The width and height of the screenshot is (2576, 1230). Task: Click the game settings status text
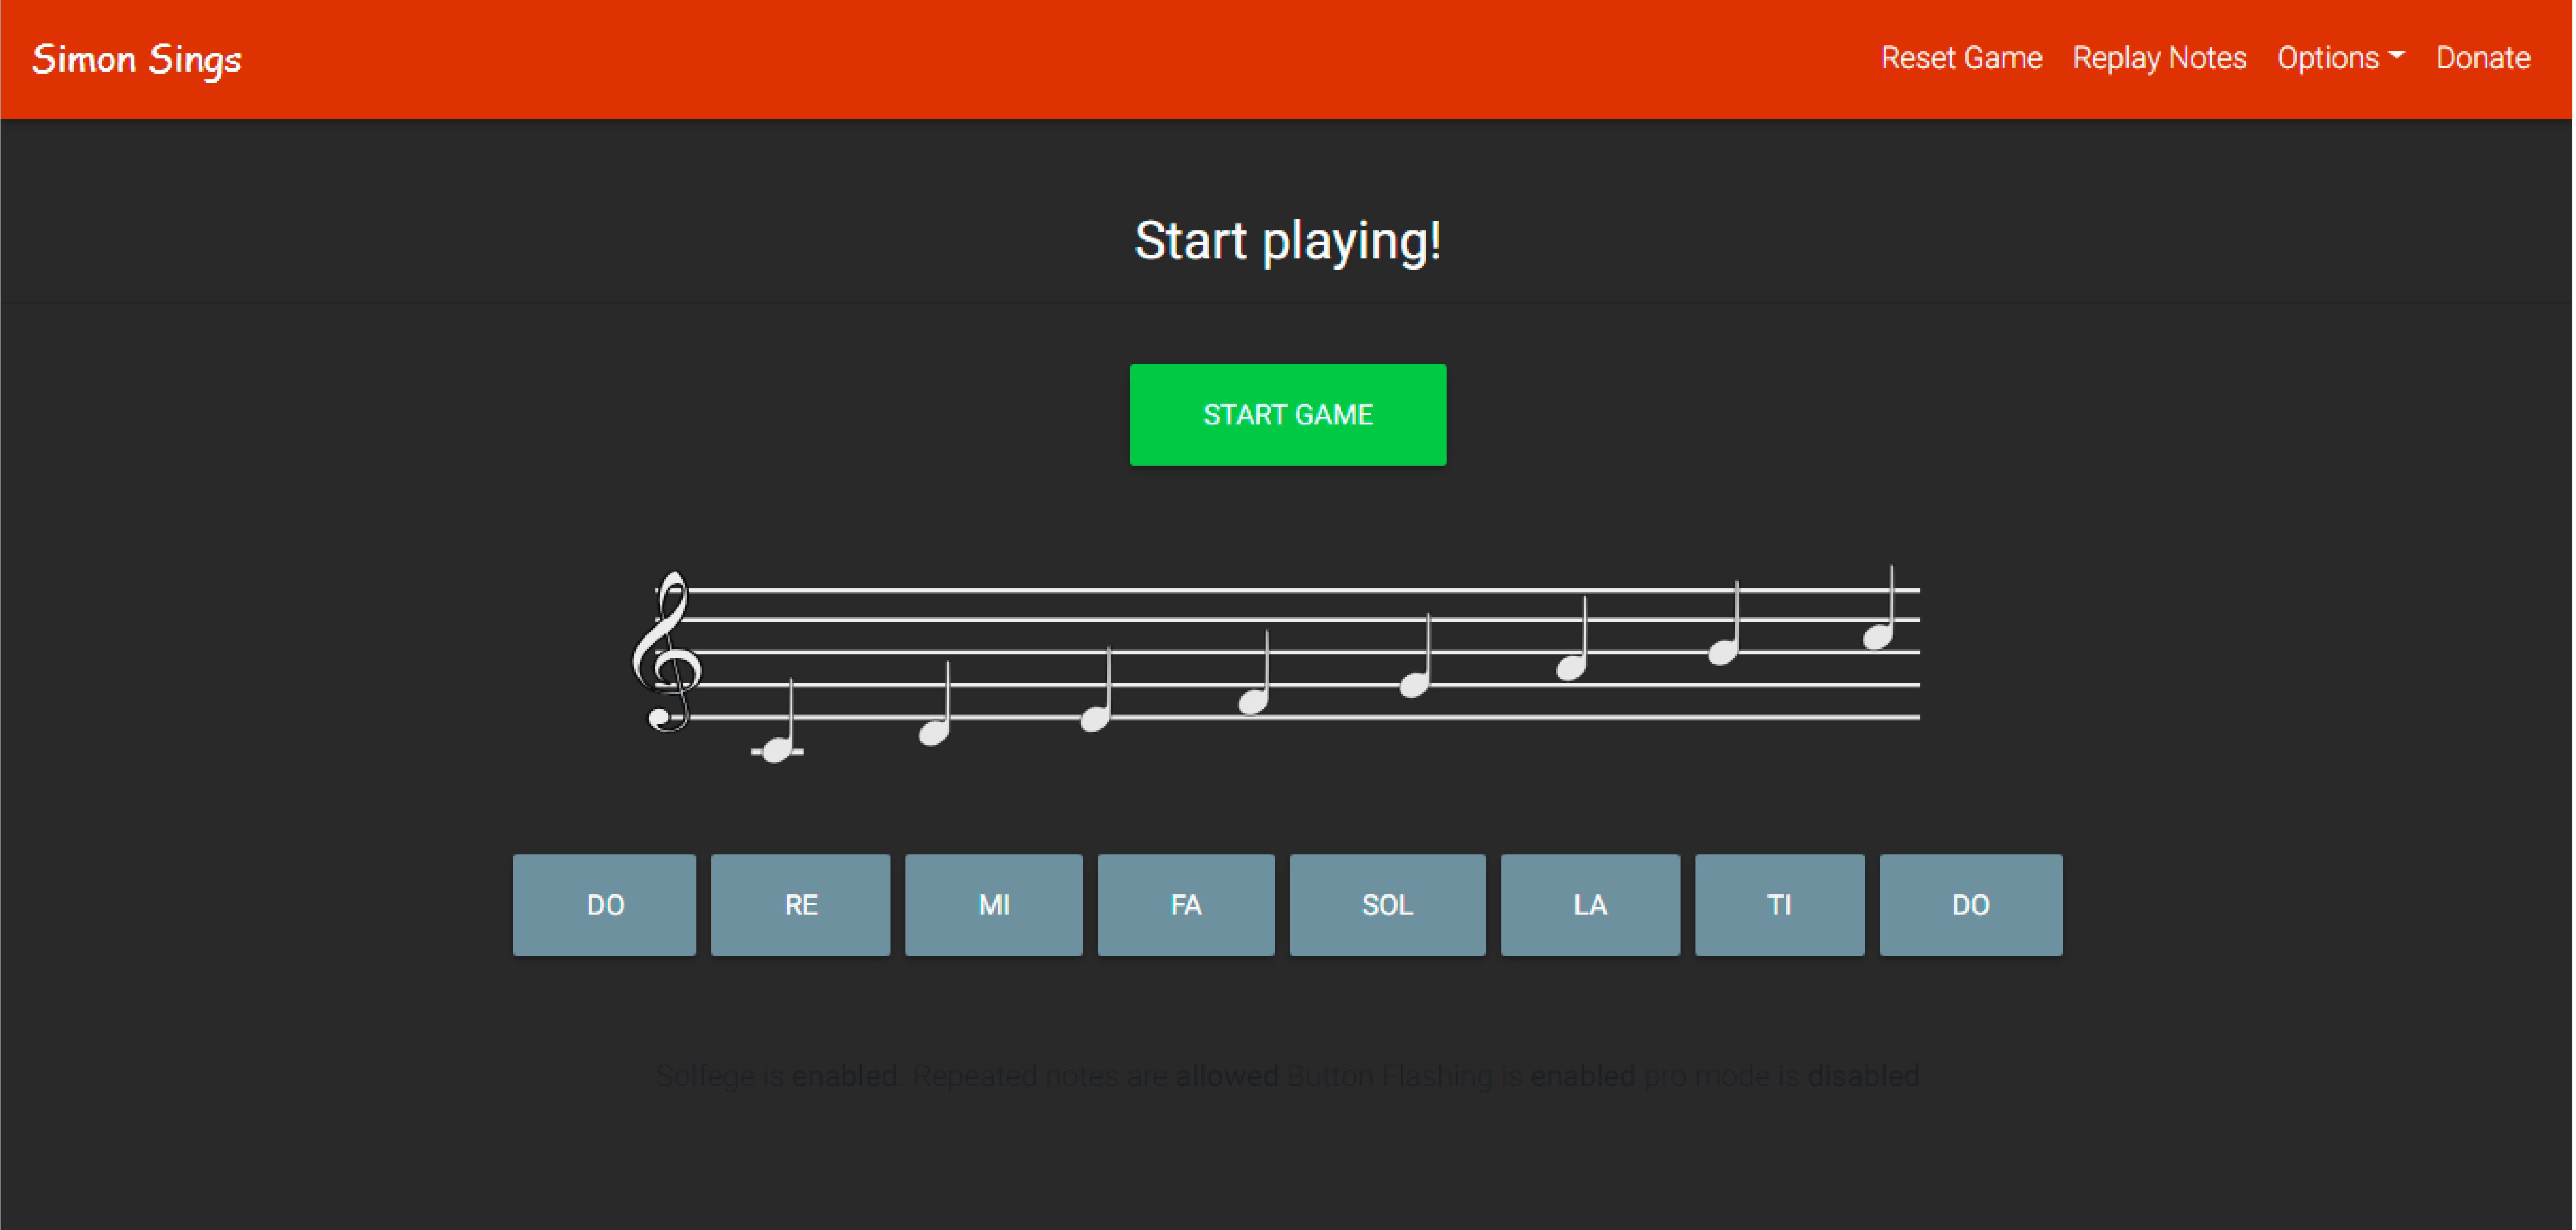click(1287, 1076)
